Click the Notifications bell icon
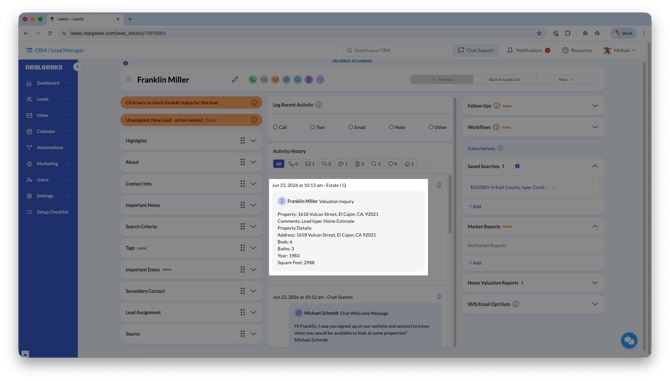This screenshot has height=382, width=670. pos(510,50)
